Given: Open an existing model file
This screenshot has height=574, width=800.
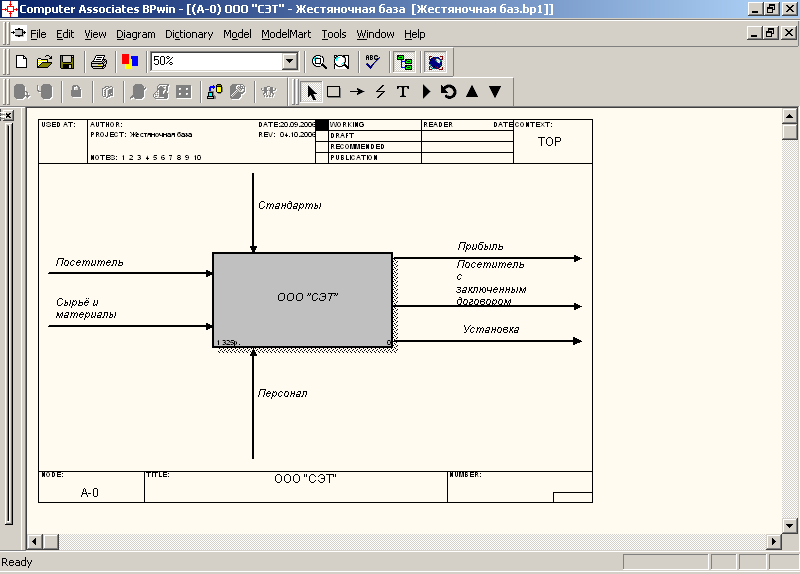Looking at the screenshot, I should coord(44,62).
